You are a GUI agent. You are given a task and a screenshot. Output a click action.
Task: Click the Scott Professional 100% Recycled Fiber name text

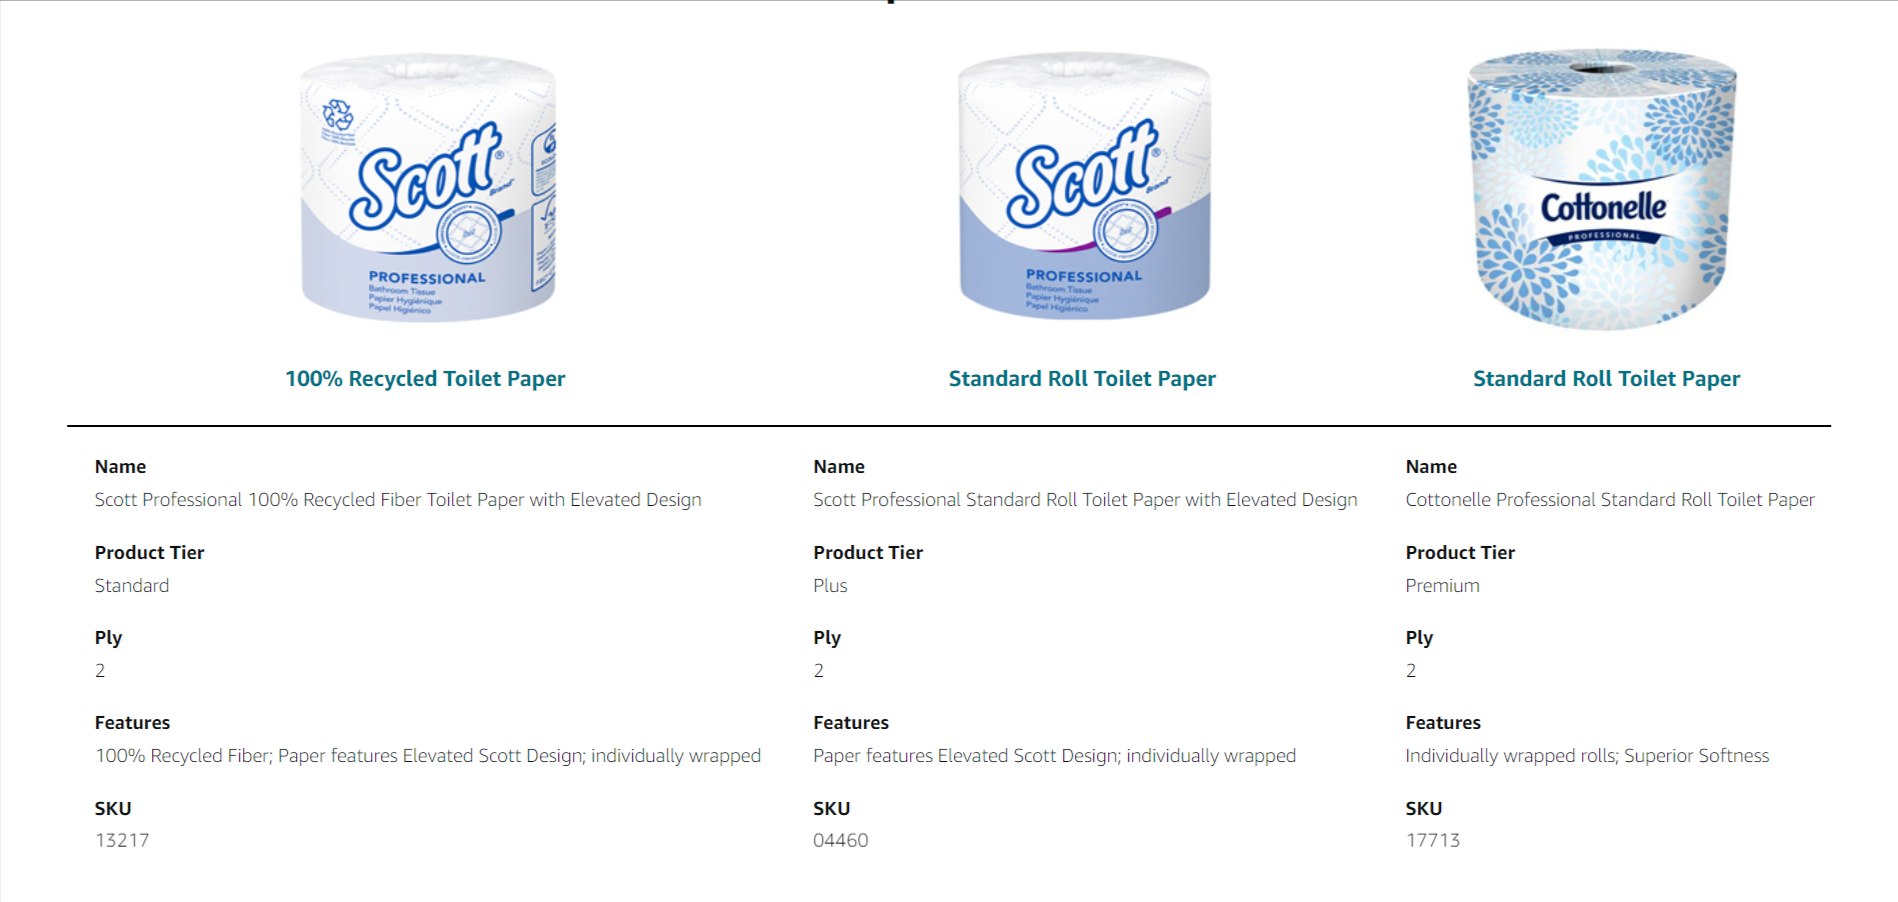pos(398,500)
